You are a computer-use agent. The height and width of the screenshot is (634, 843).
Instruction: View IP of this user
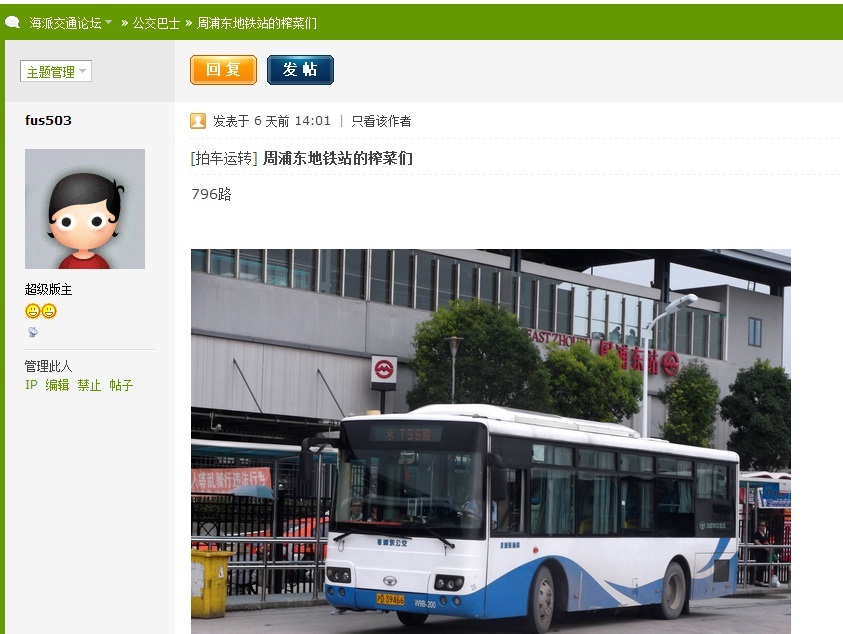(31, 384)
